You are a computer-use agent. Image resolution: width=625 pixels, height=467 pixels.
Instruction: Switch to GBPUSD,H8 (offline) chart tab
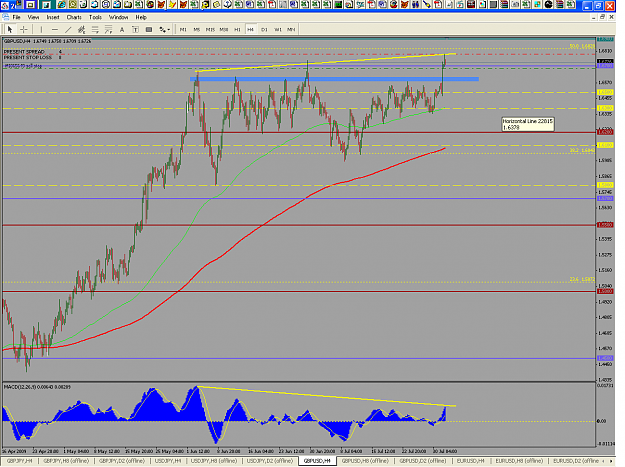coord(365,461)
